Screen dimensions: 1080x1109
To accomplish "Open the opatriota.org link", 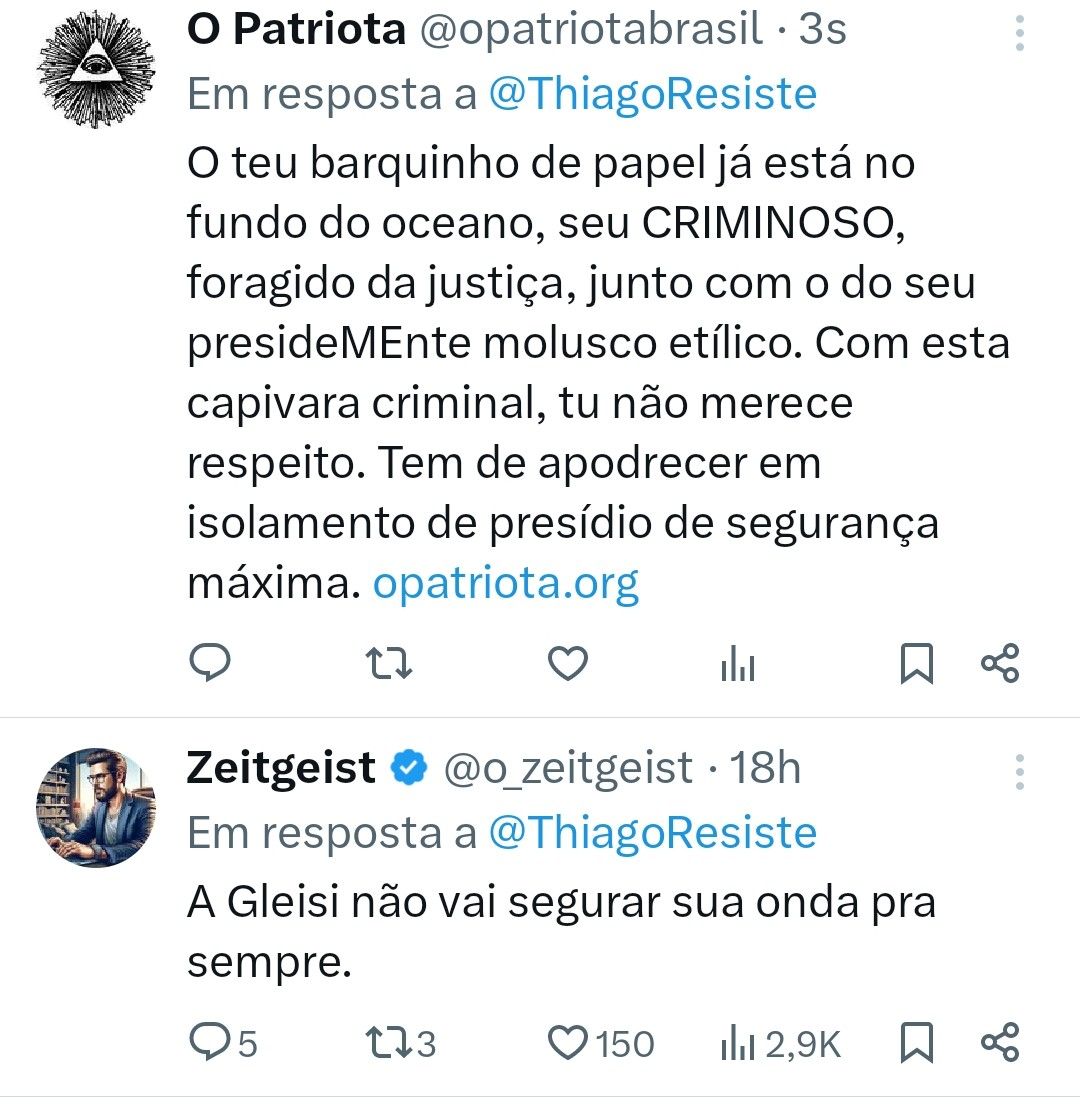I will (x=505, y=583).
